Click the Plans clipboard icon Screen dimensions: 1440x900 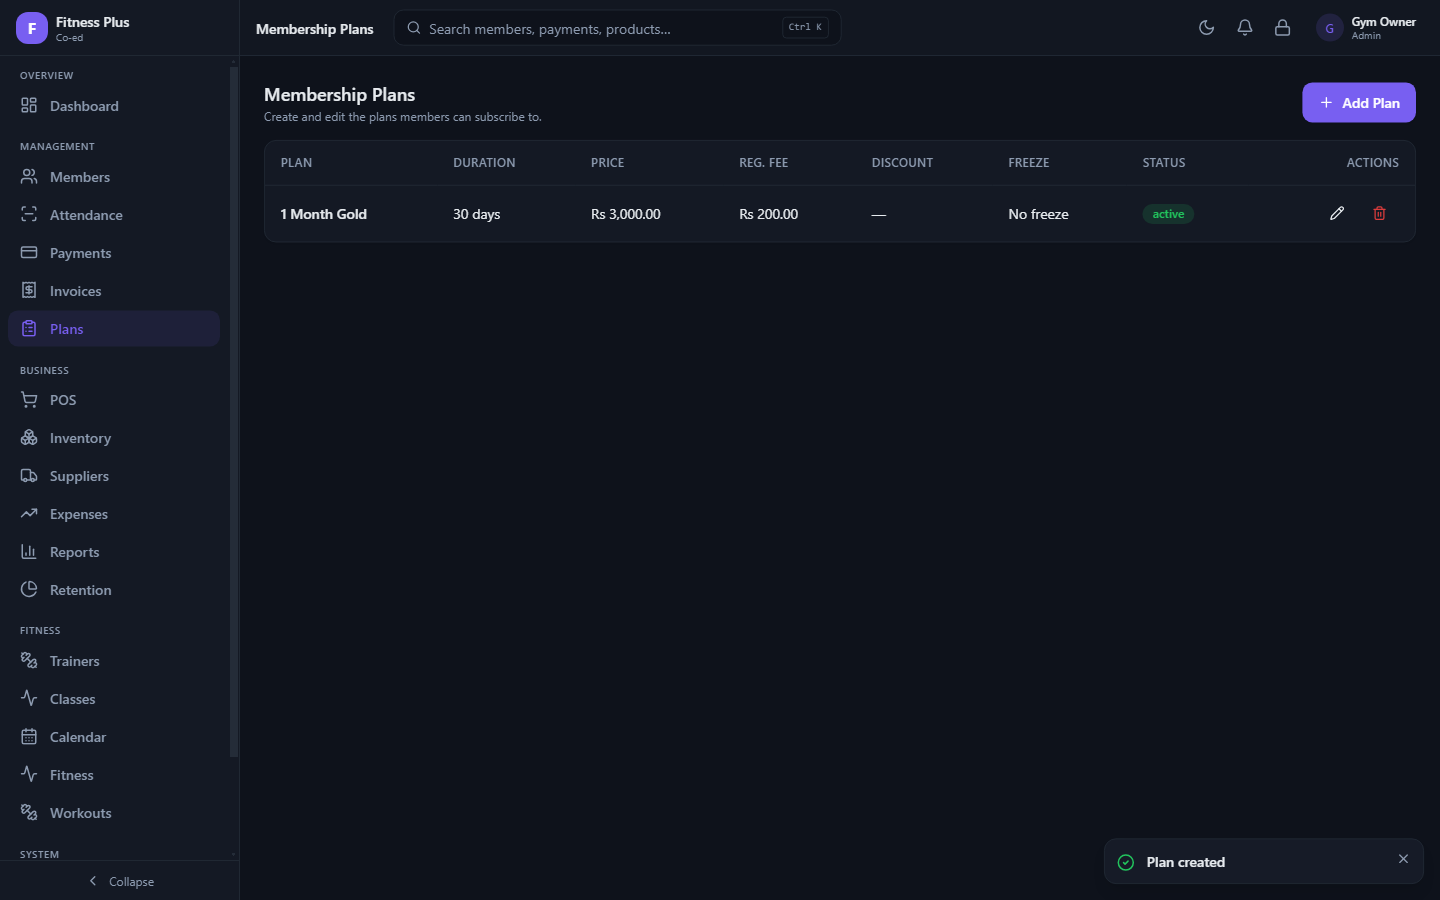pyautogui.click(x=29, y=329)
